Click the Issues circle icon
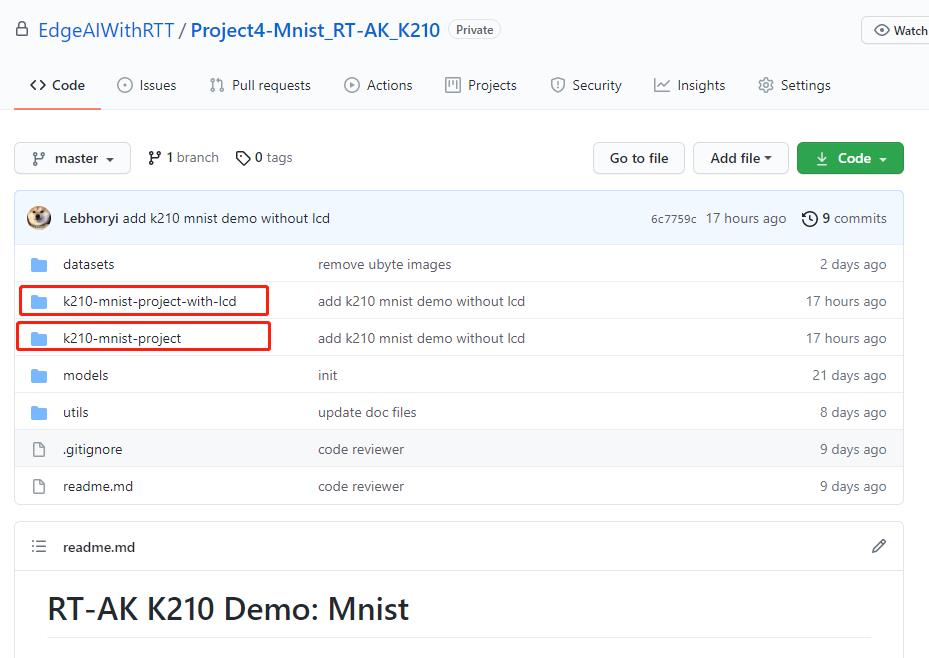Viewport: 929px width, 658px height. (x=125, y=85)
